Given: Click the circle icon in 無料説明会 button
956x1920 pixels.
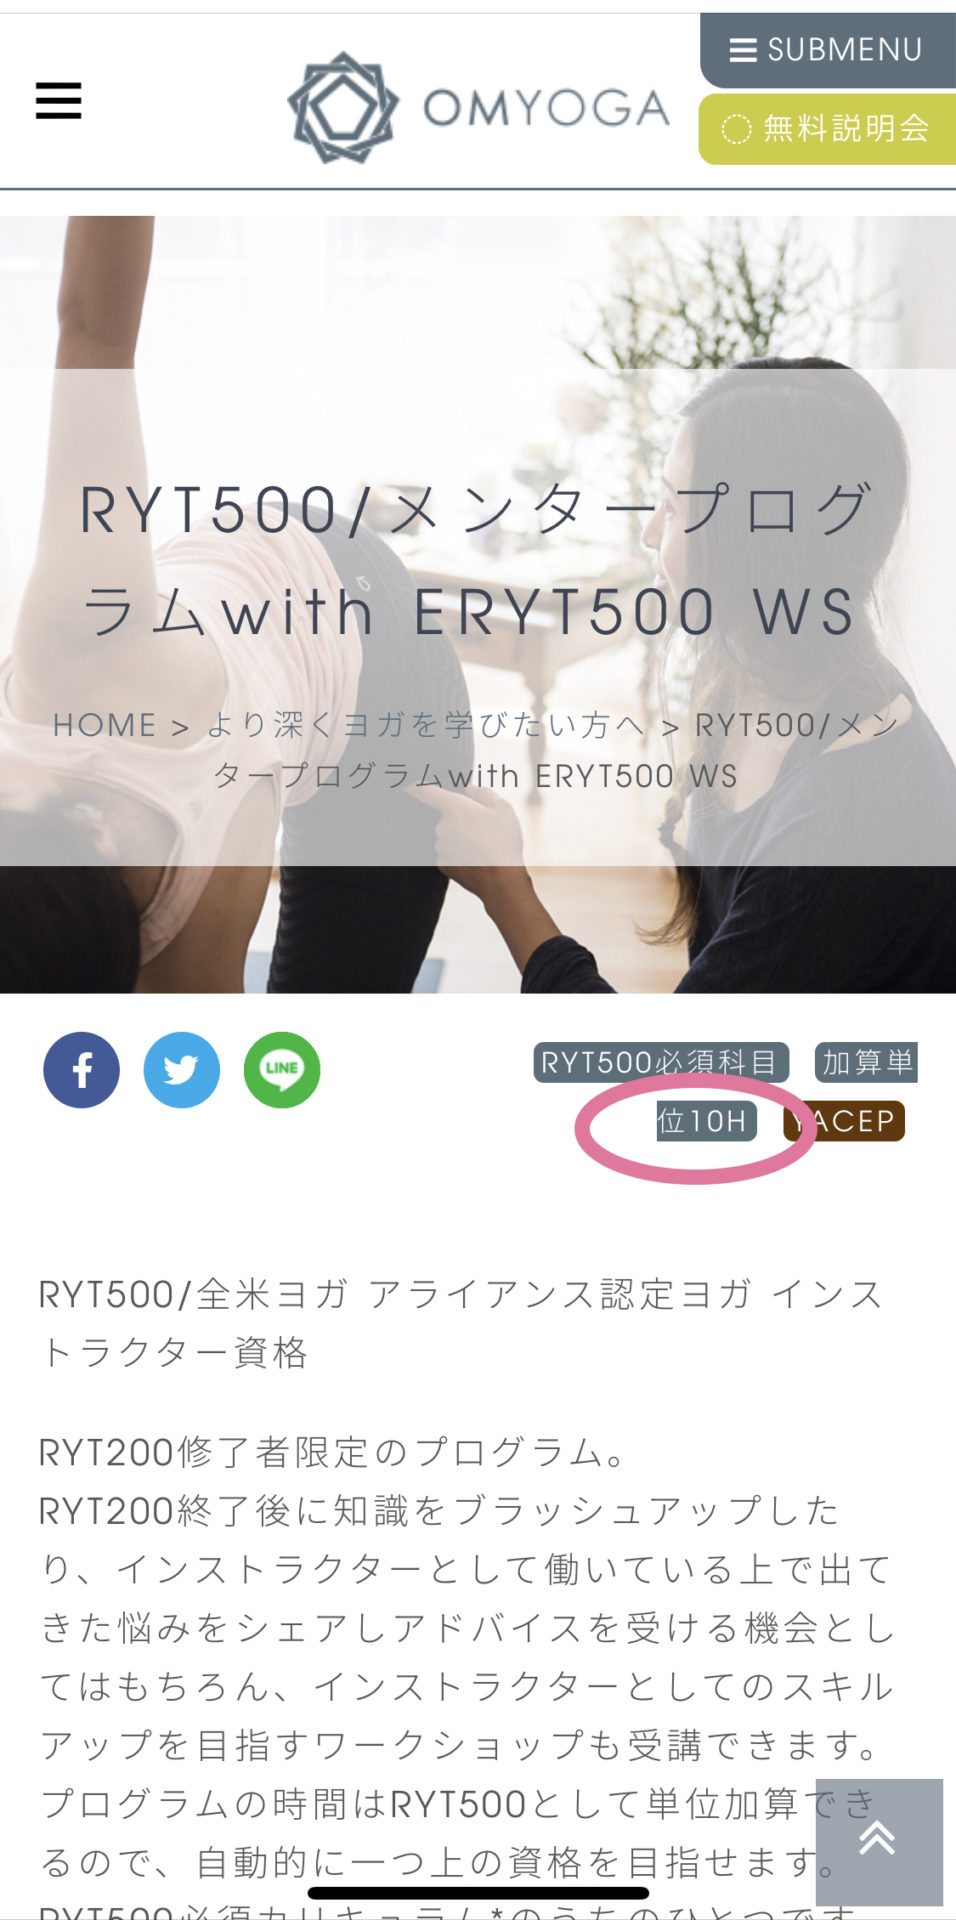Looking at the screenshot, I should (736, 129).
